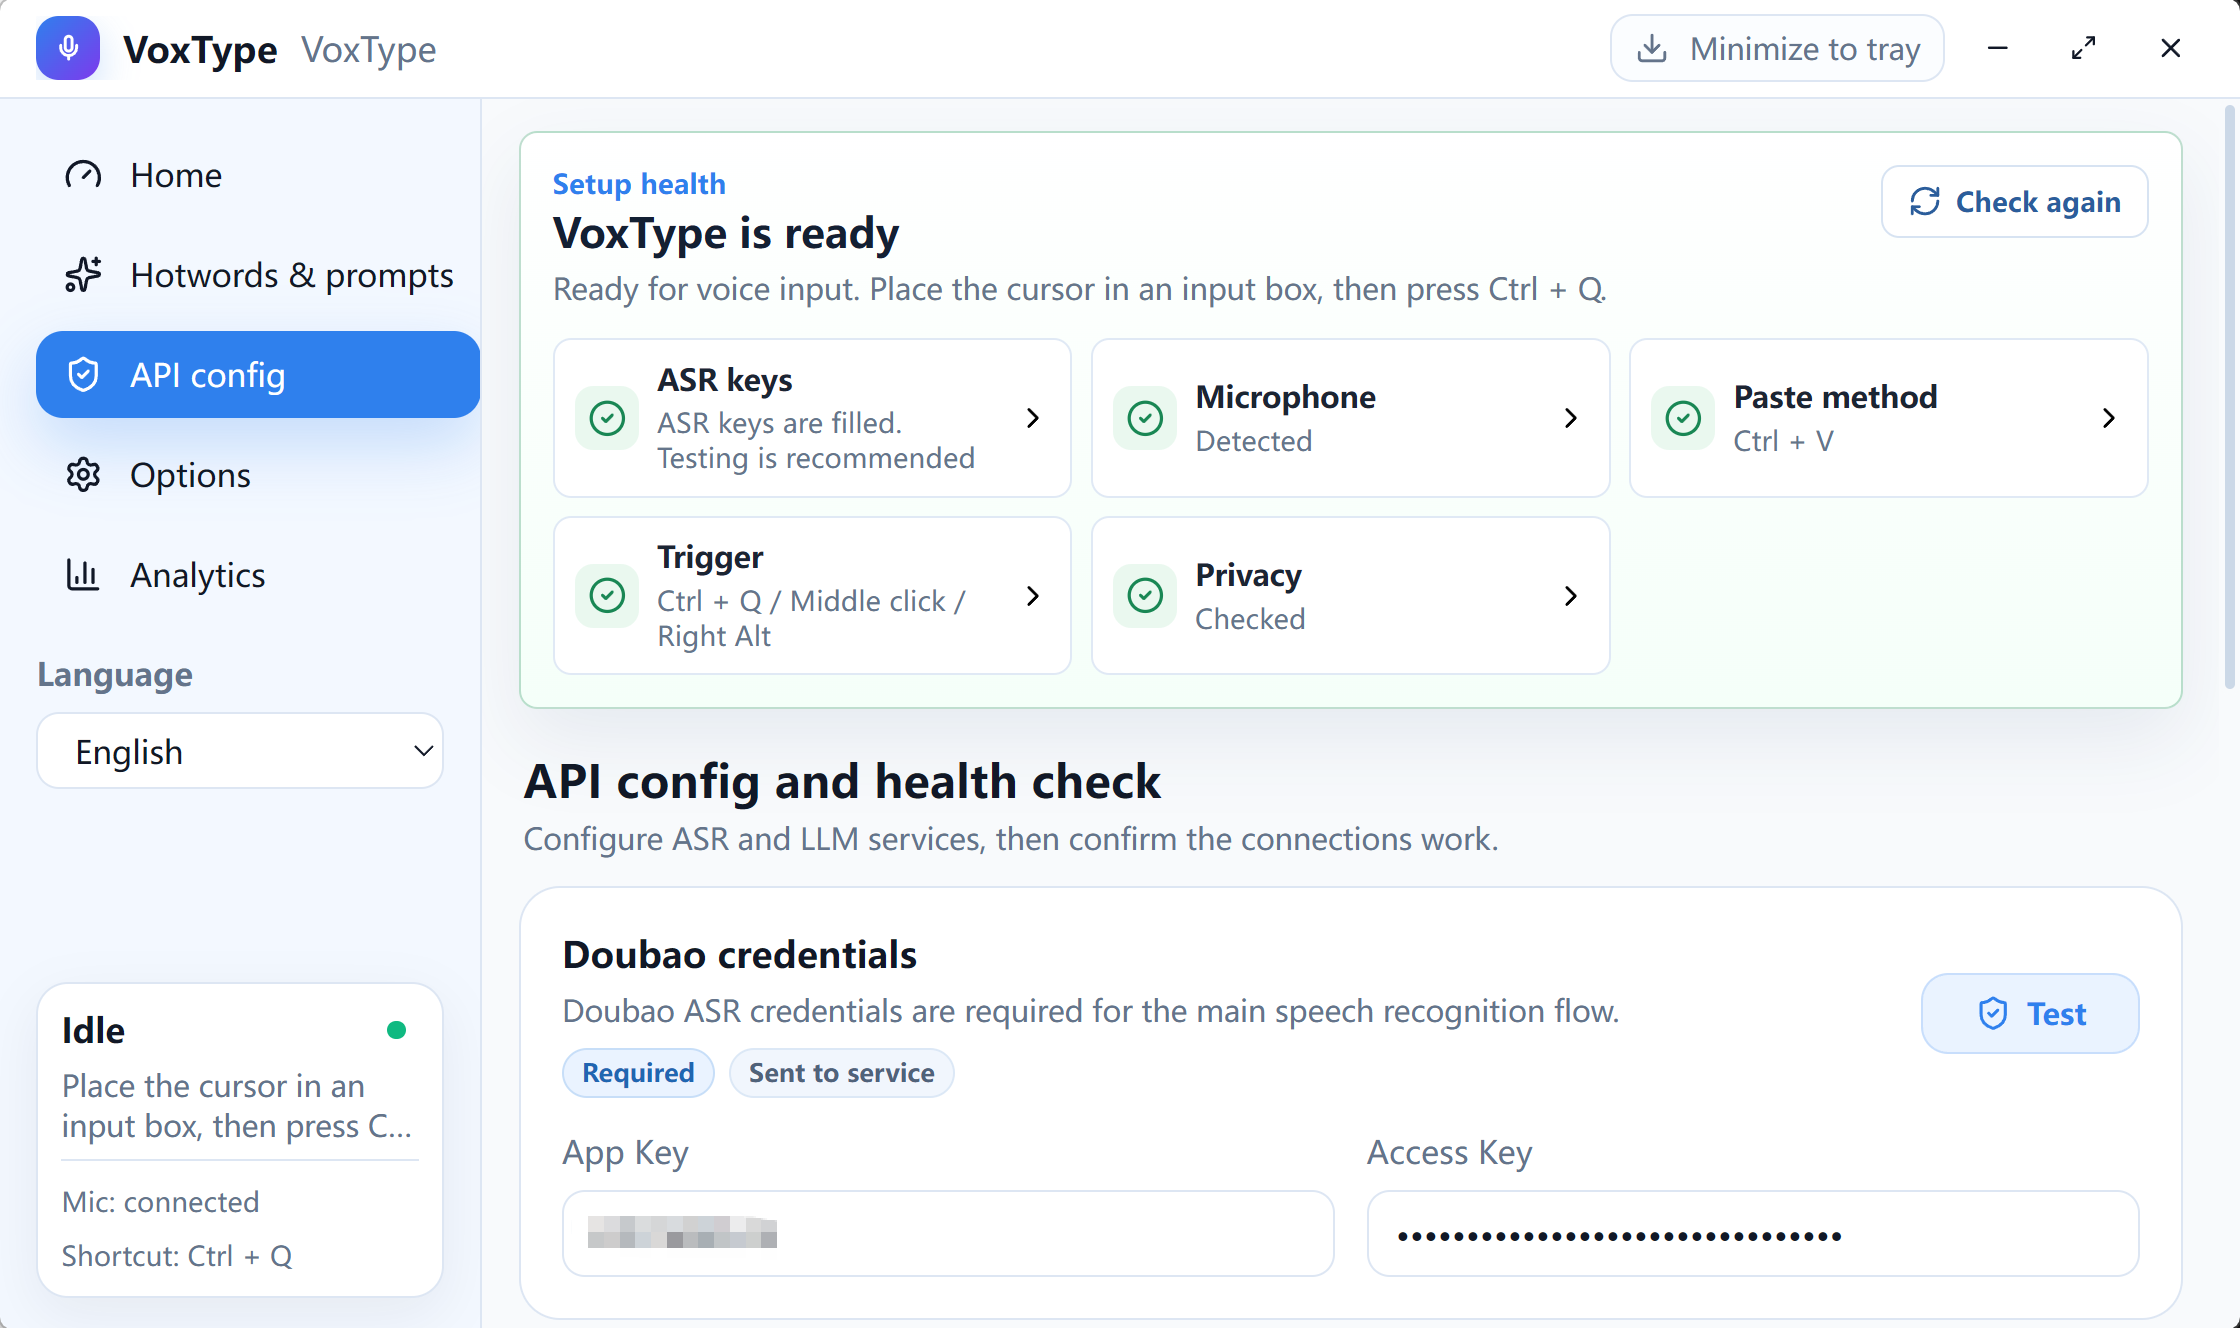Click the Idle status heading
The image size is (2240, 1328).
tap(93, 1030)
